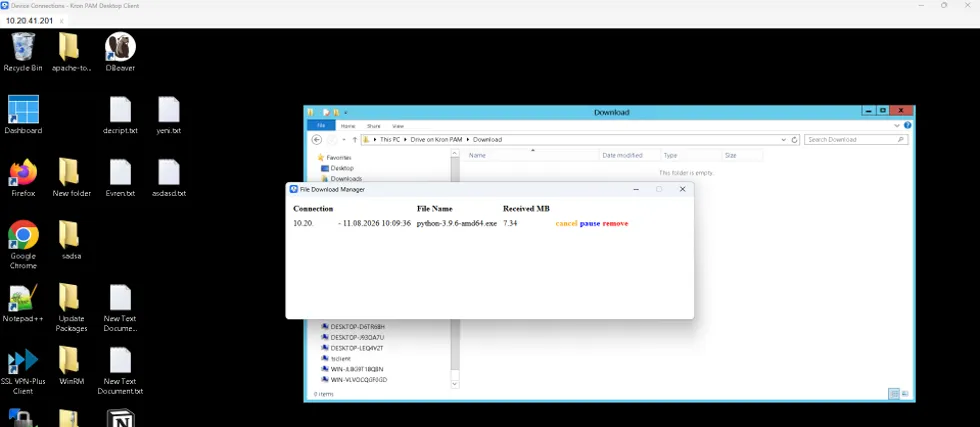The width and height of the screenshot is (980, 427).
Task: Click This PC in the address path
Action: tap(390, 139)
